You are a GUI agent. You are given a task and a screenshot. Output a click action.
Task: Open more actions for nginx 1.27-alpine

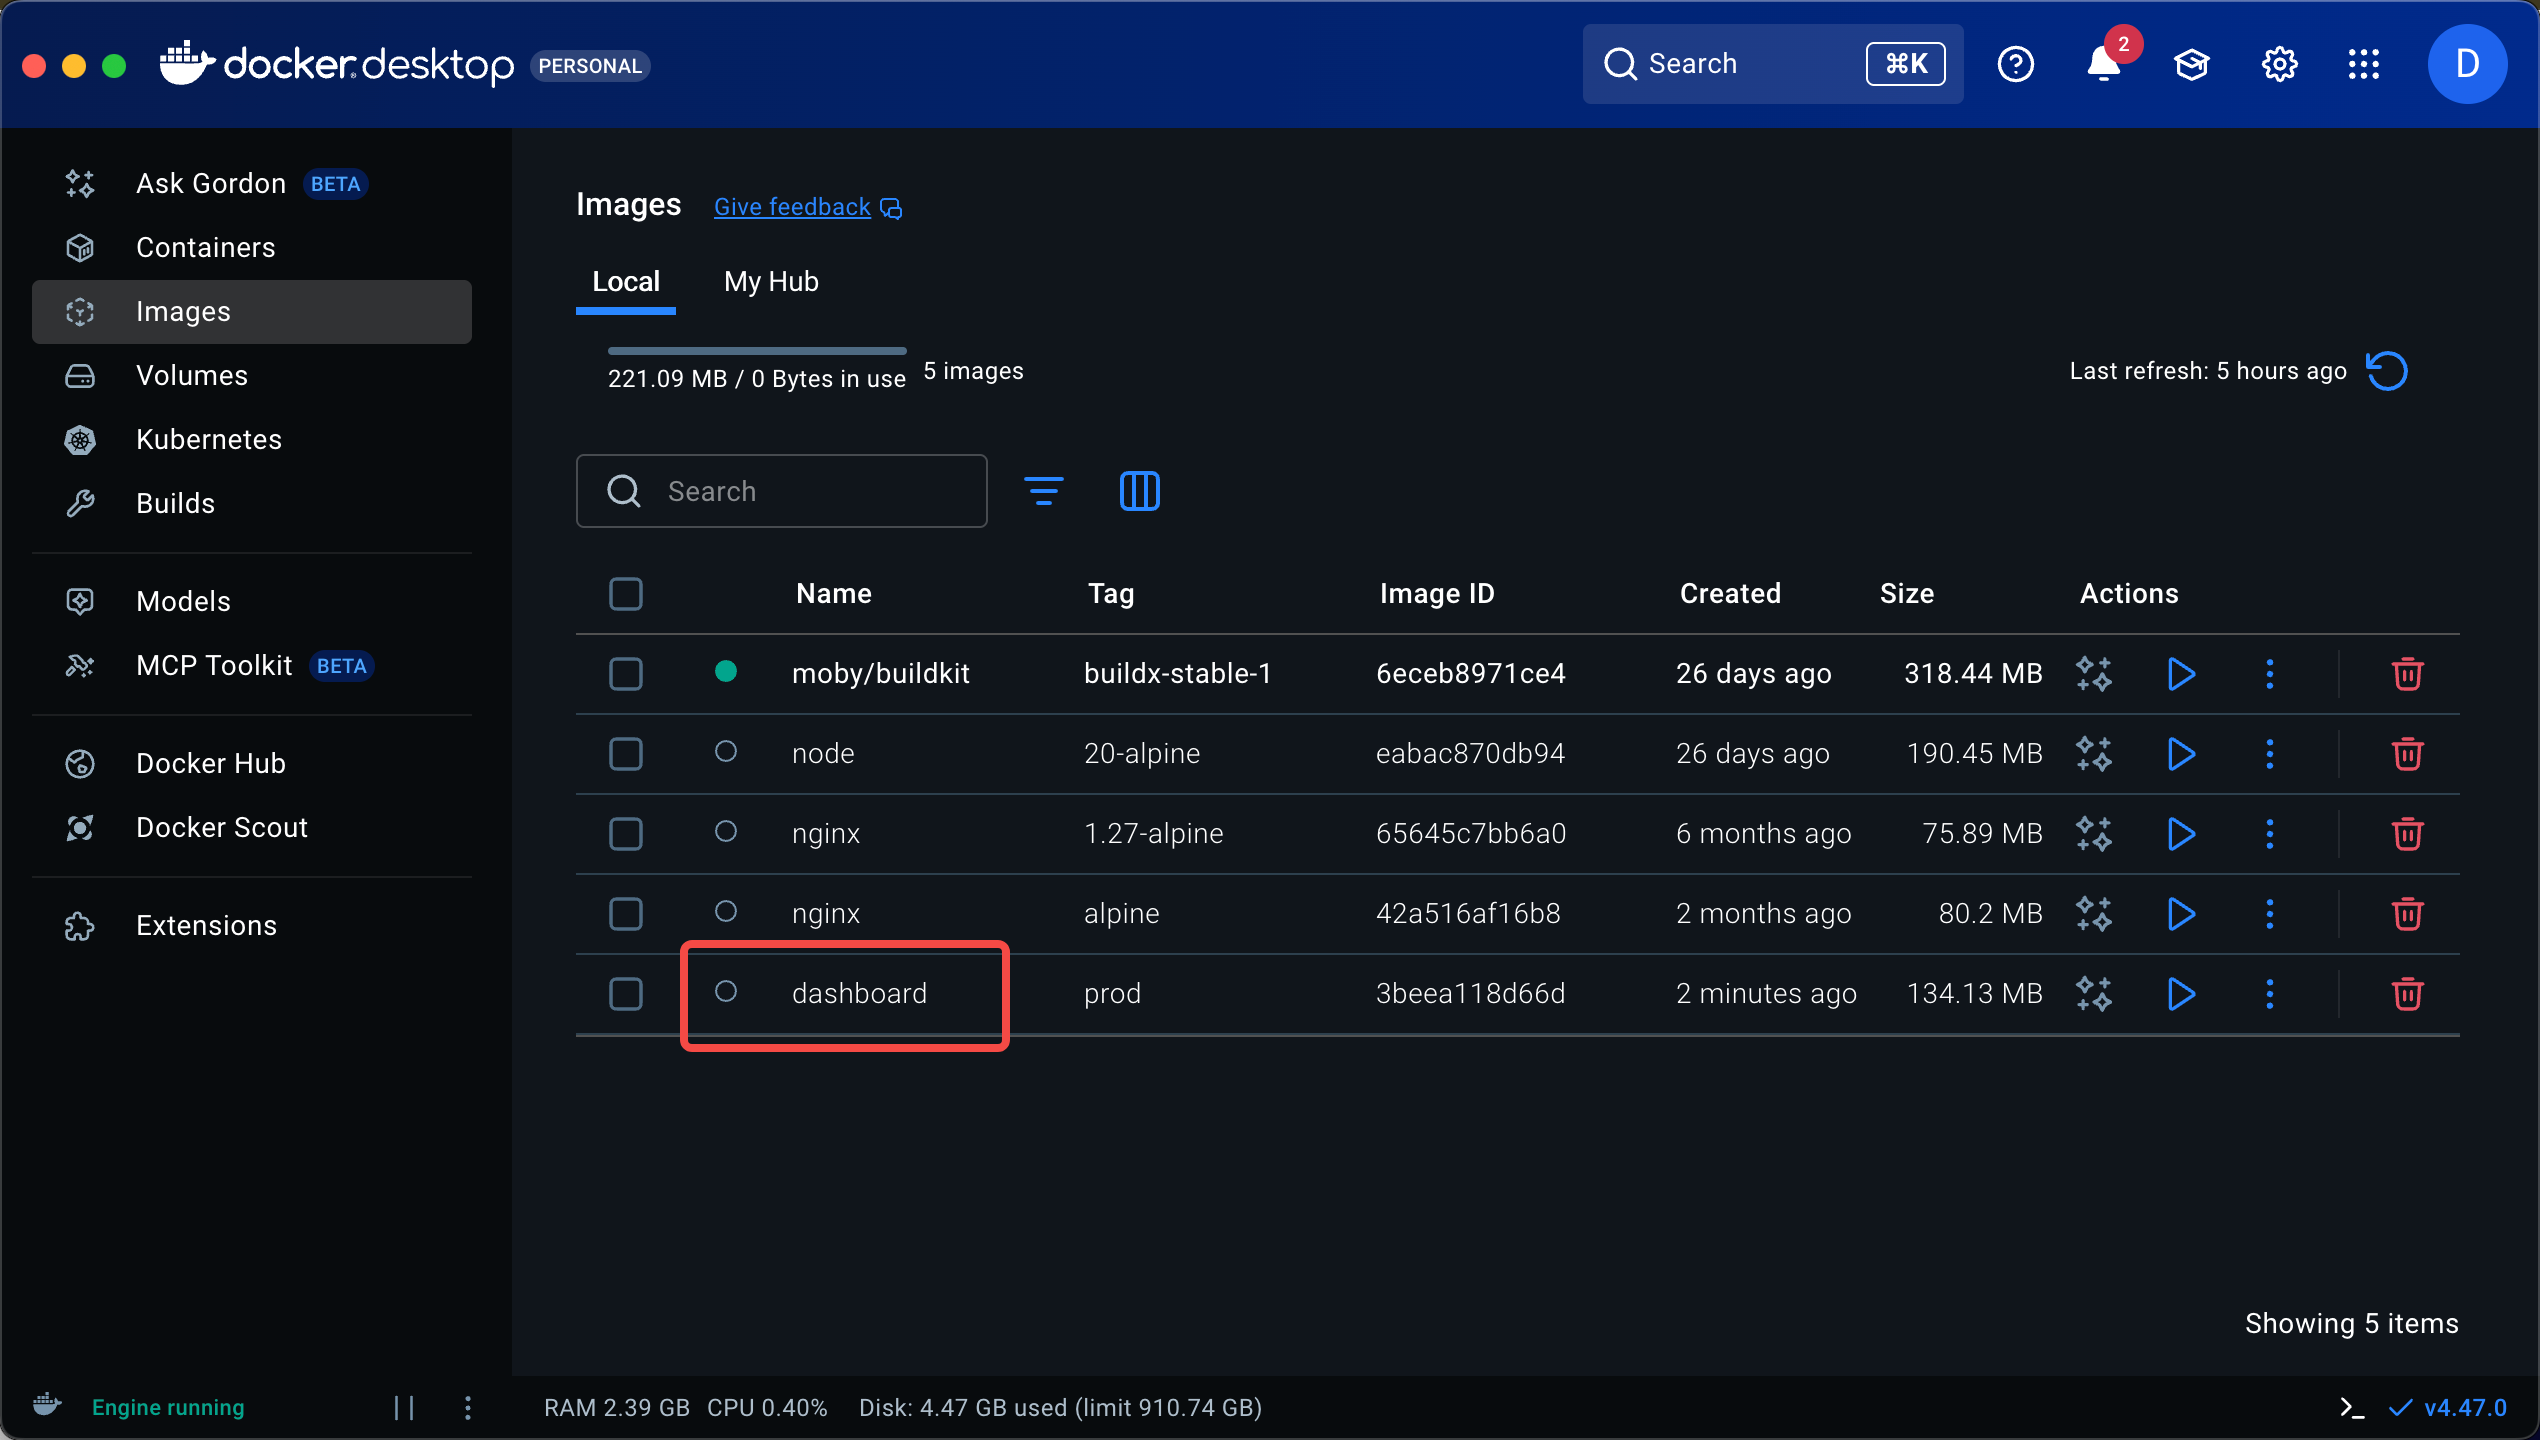[2269, 834]
